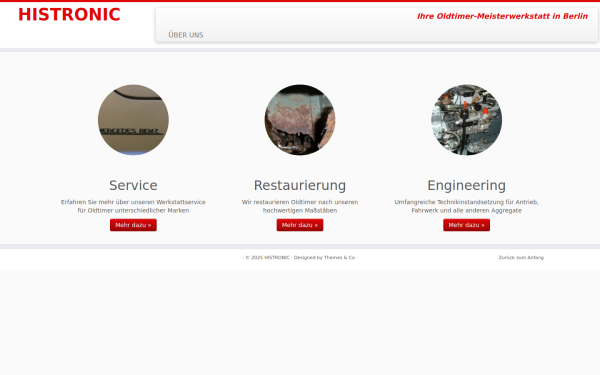The image size is (600, 375).
Task: Click text Umfangreiche Technikinstandsetzung für Antrieb
Action: coord(466,202)
